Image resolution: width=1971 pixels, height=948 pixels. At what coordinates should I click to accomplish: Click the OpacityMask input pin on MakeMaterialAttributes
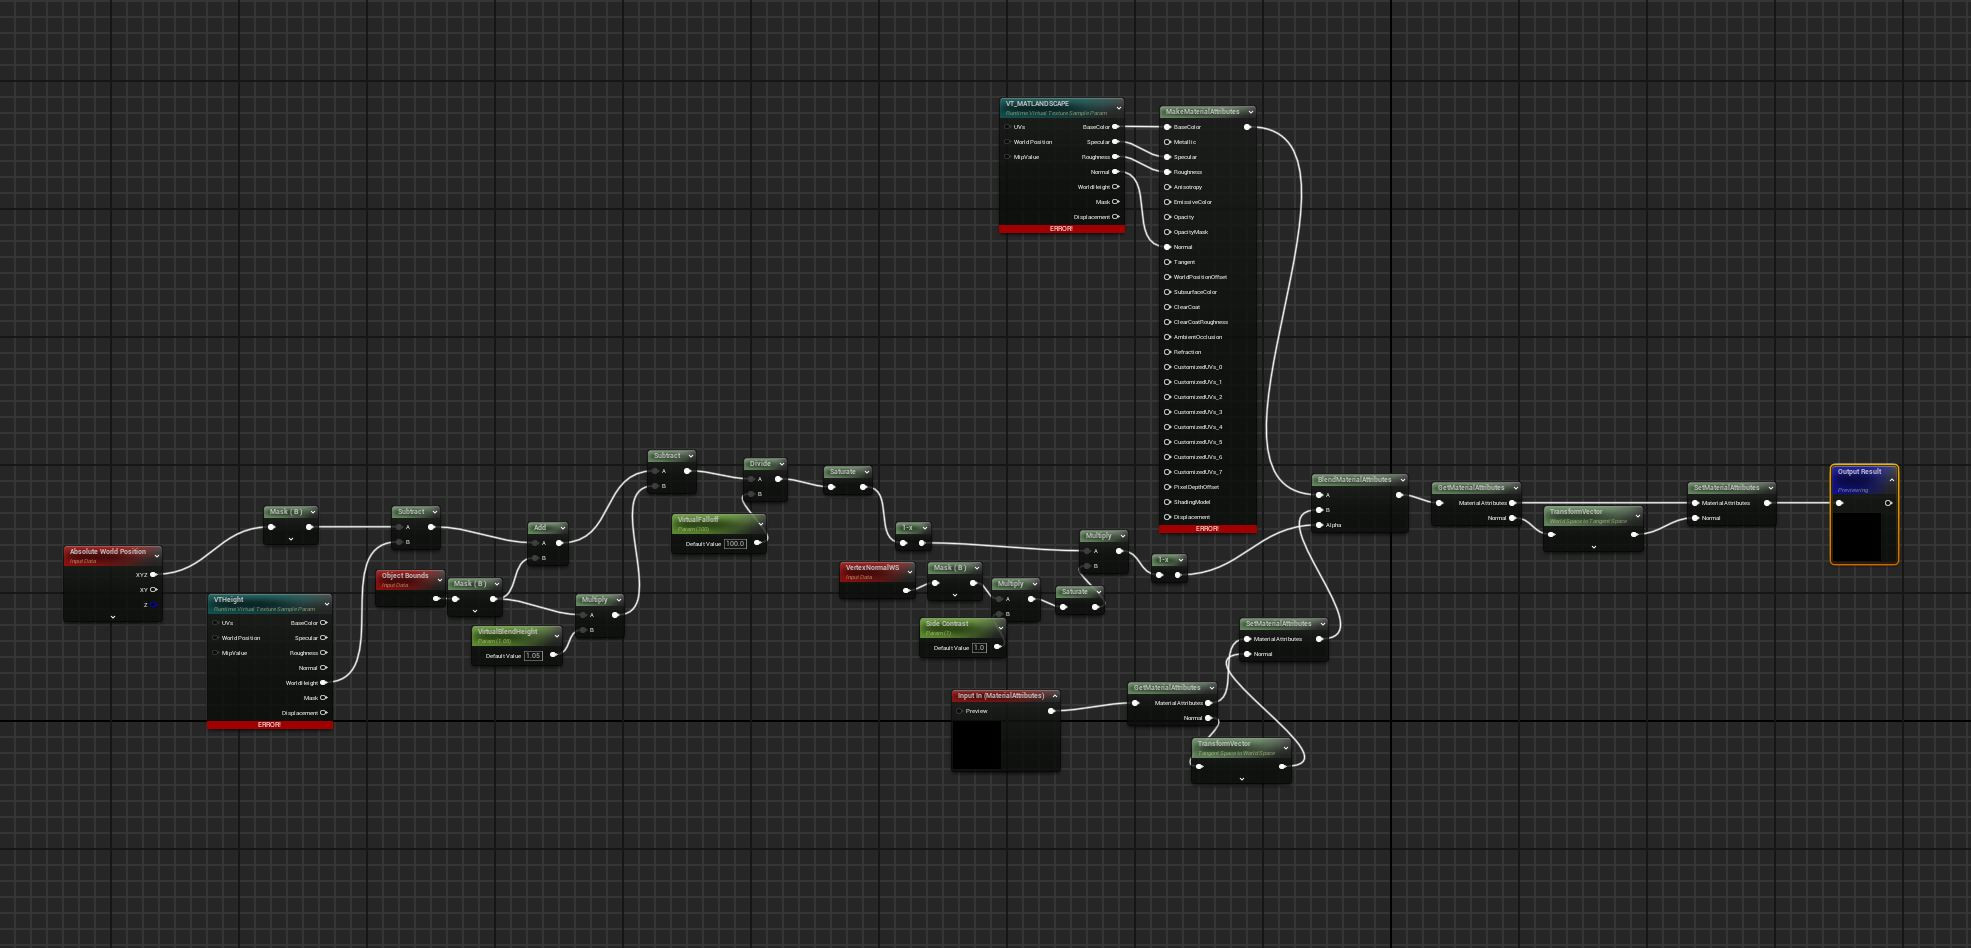[x=1167, y=232]
